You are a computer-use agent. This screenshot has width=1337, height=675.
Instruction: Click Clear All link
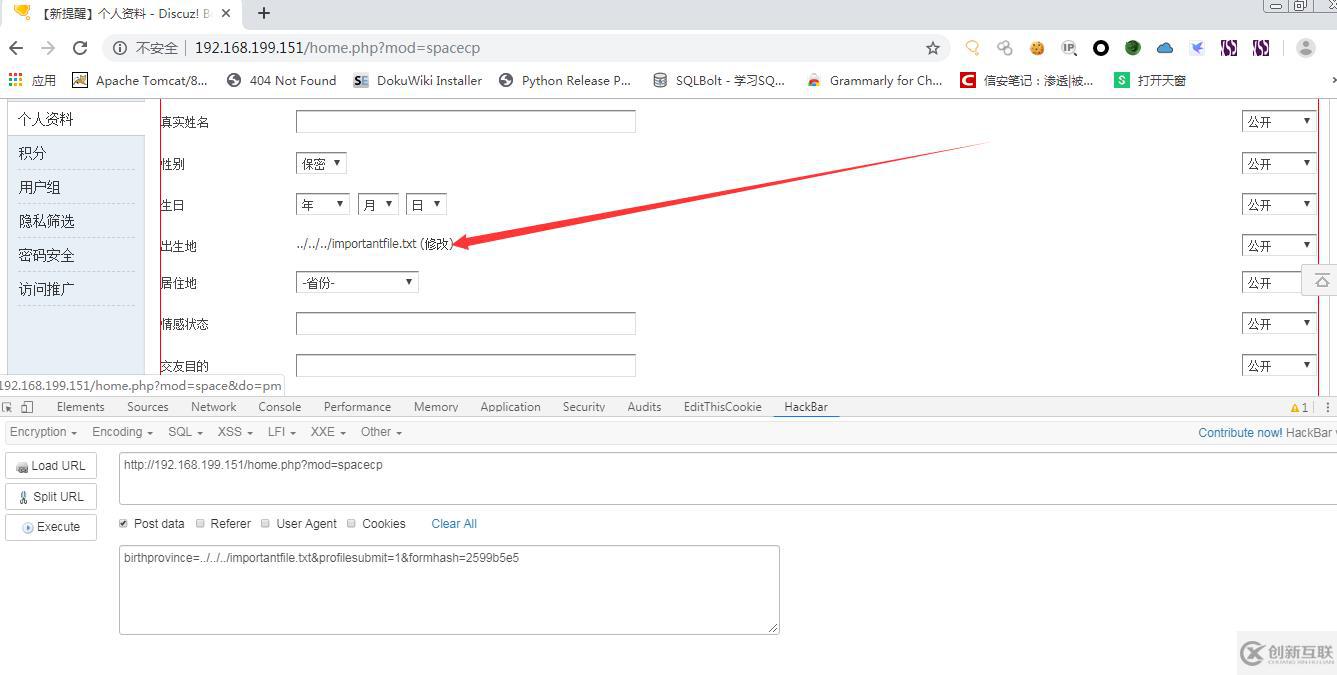[x=454, y=524]
